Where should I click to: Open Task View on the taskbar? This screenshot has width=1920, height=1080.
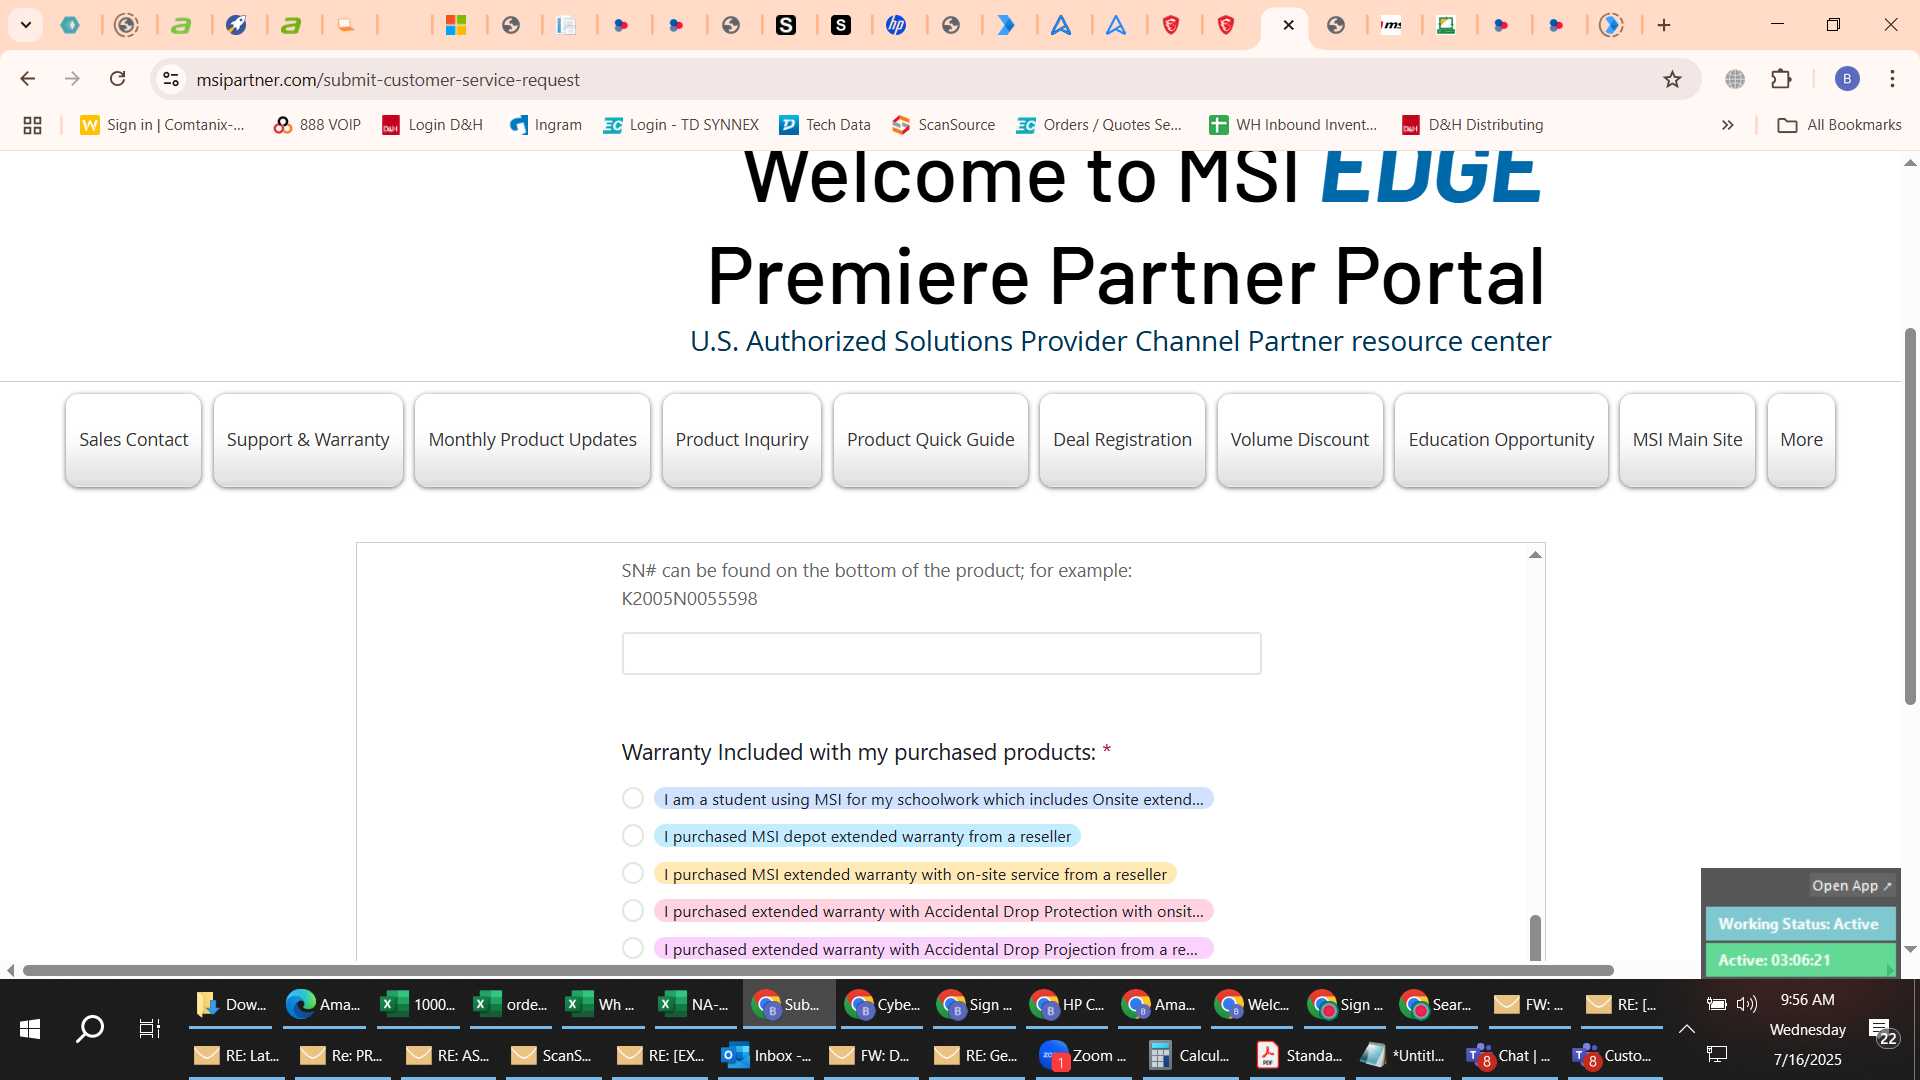click(150, 1028)
